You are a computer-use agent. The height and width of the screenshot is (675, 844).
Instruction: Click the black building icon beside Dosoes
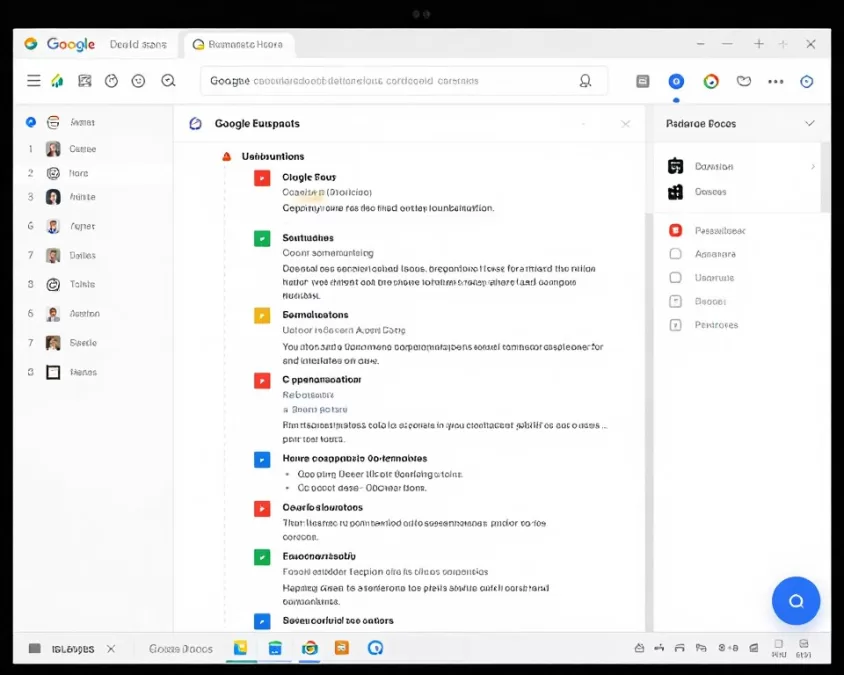676,192
